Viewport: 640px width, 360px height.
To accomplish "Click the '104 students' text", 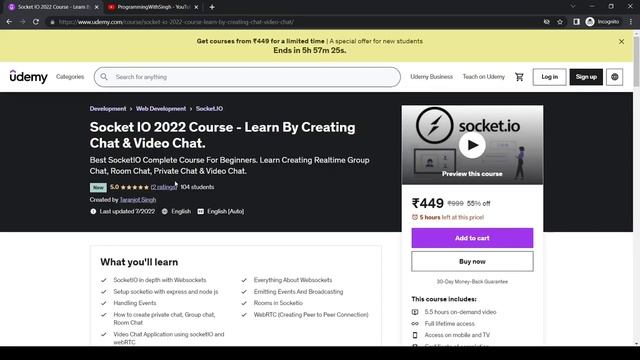I will coord(197,187).
